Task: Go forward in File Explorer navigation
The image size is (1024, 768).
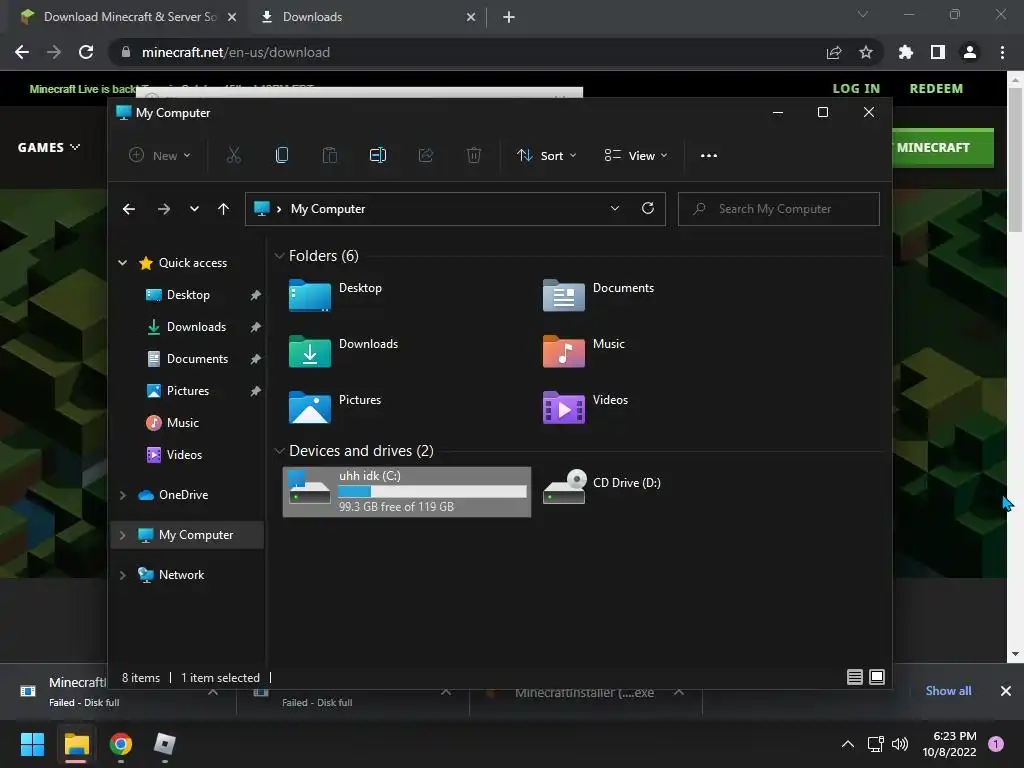Action: (163, 209)
